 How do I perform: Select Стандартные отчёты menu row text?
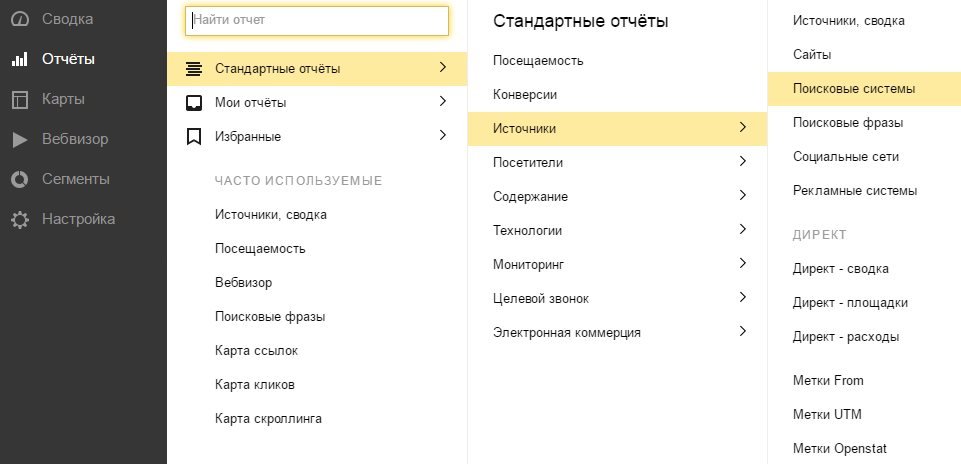point(278,69)
